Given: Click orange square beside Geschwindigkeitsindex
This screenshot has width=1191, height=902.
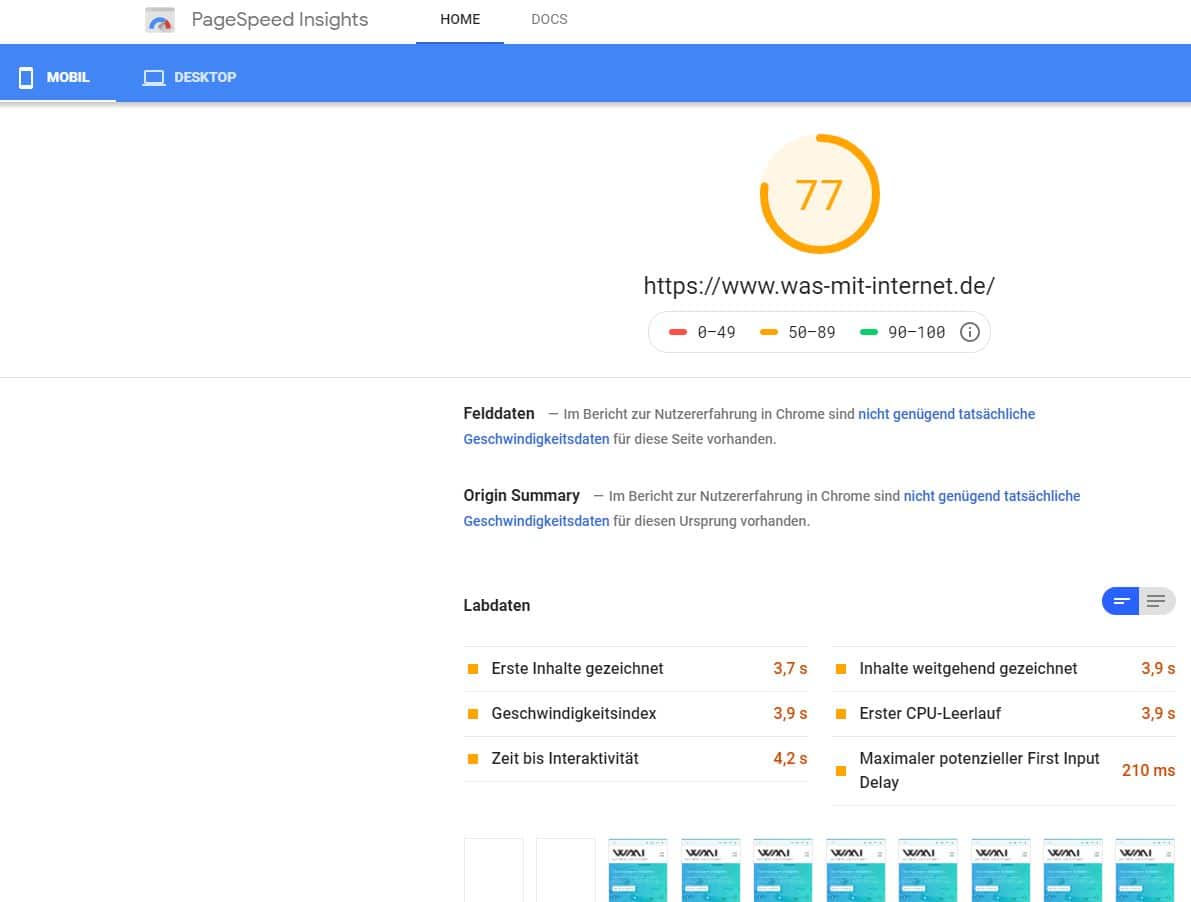Looking at the screenshot, I should (x=472, y=714).
